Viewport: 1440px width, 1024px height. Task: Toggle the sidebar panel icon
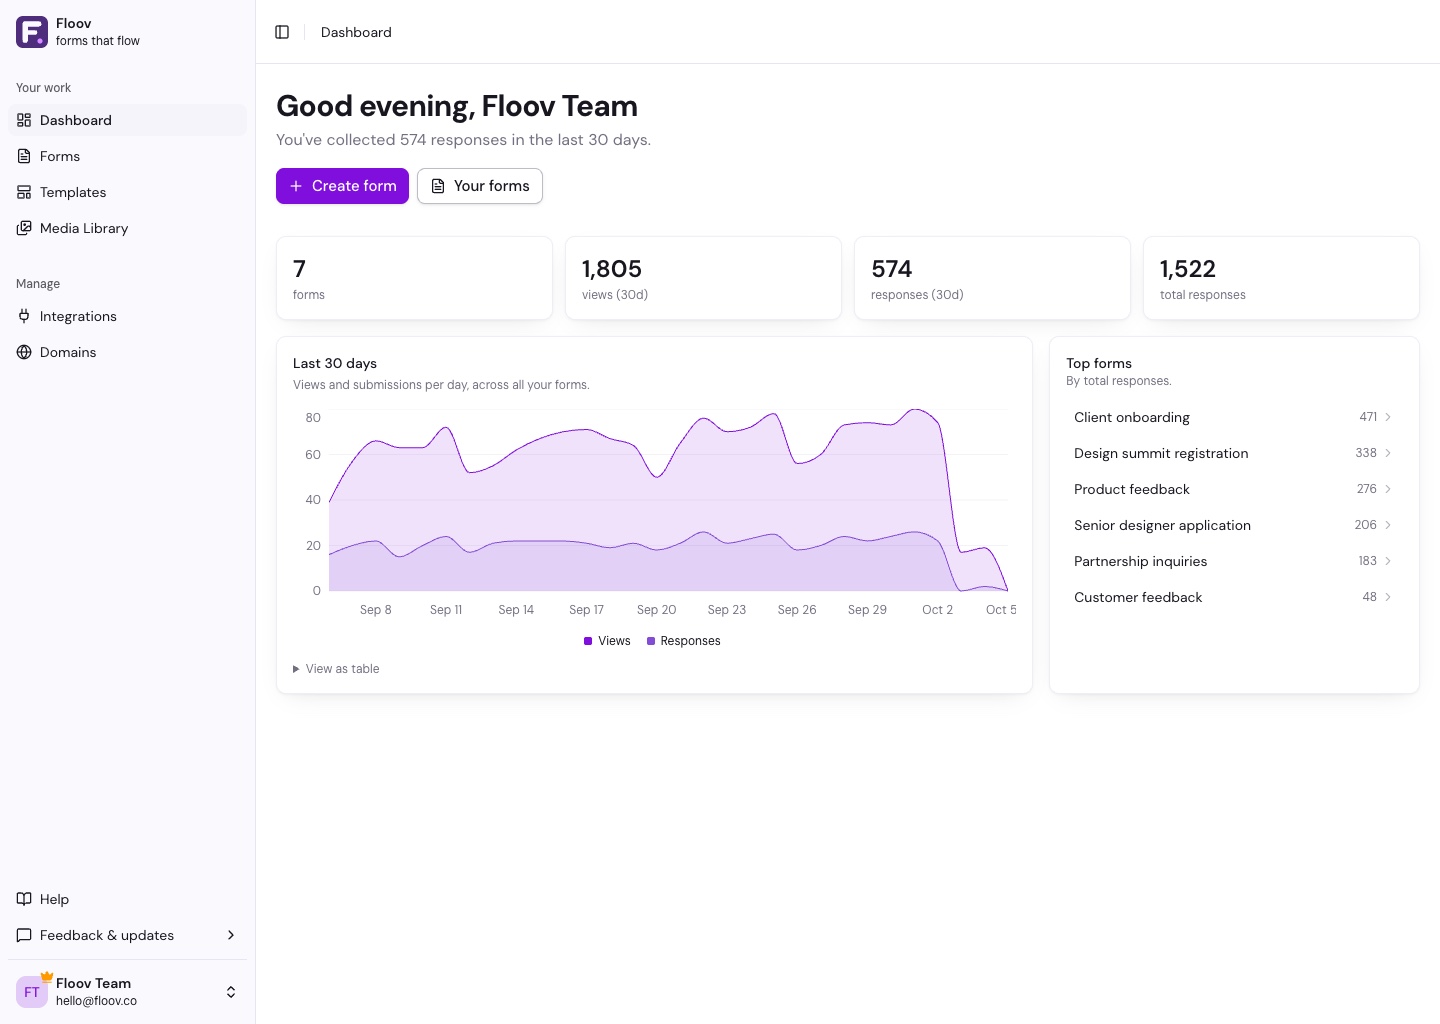tap(282, 32)
